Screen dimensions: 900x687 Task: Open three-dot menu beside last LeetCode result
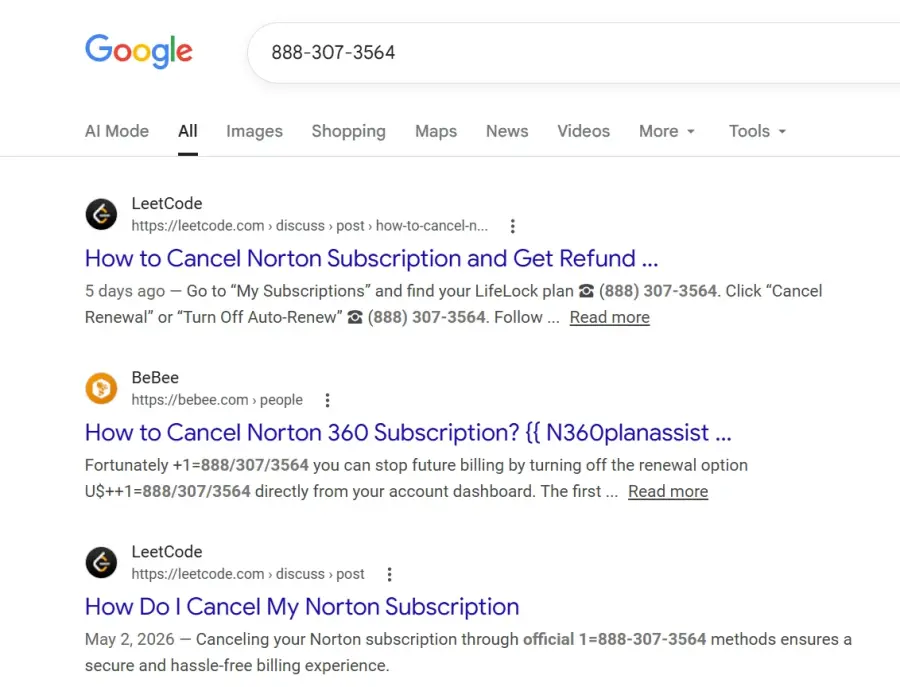389,574
